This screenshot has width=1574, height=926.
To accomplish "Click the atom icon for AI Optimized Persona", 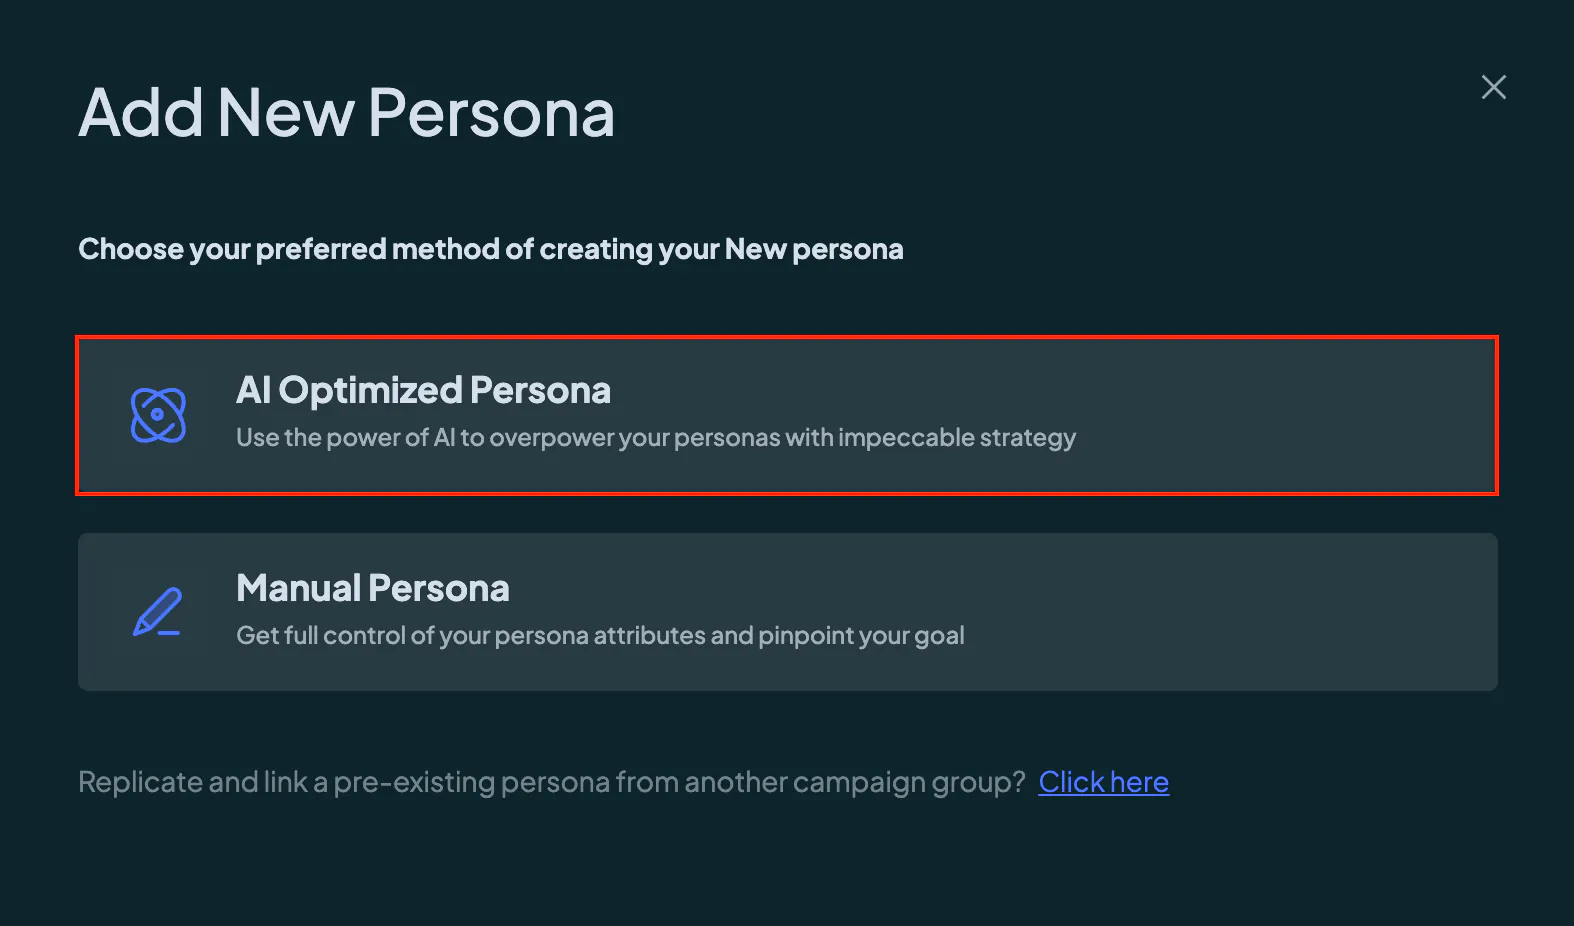I will (x=158, y=415).
